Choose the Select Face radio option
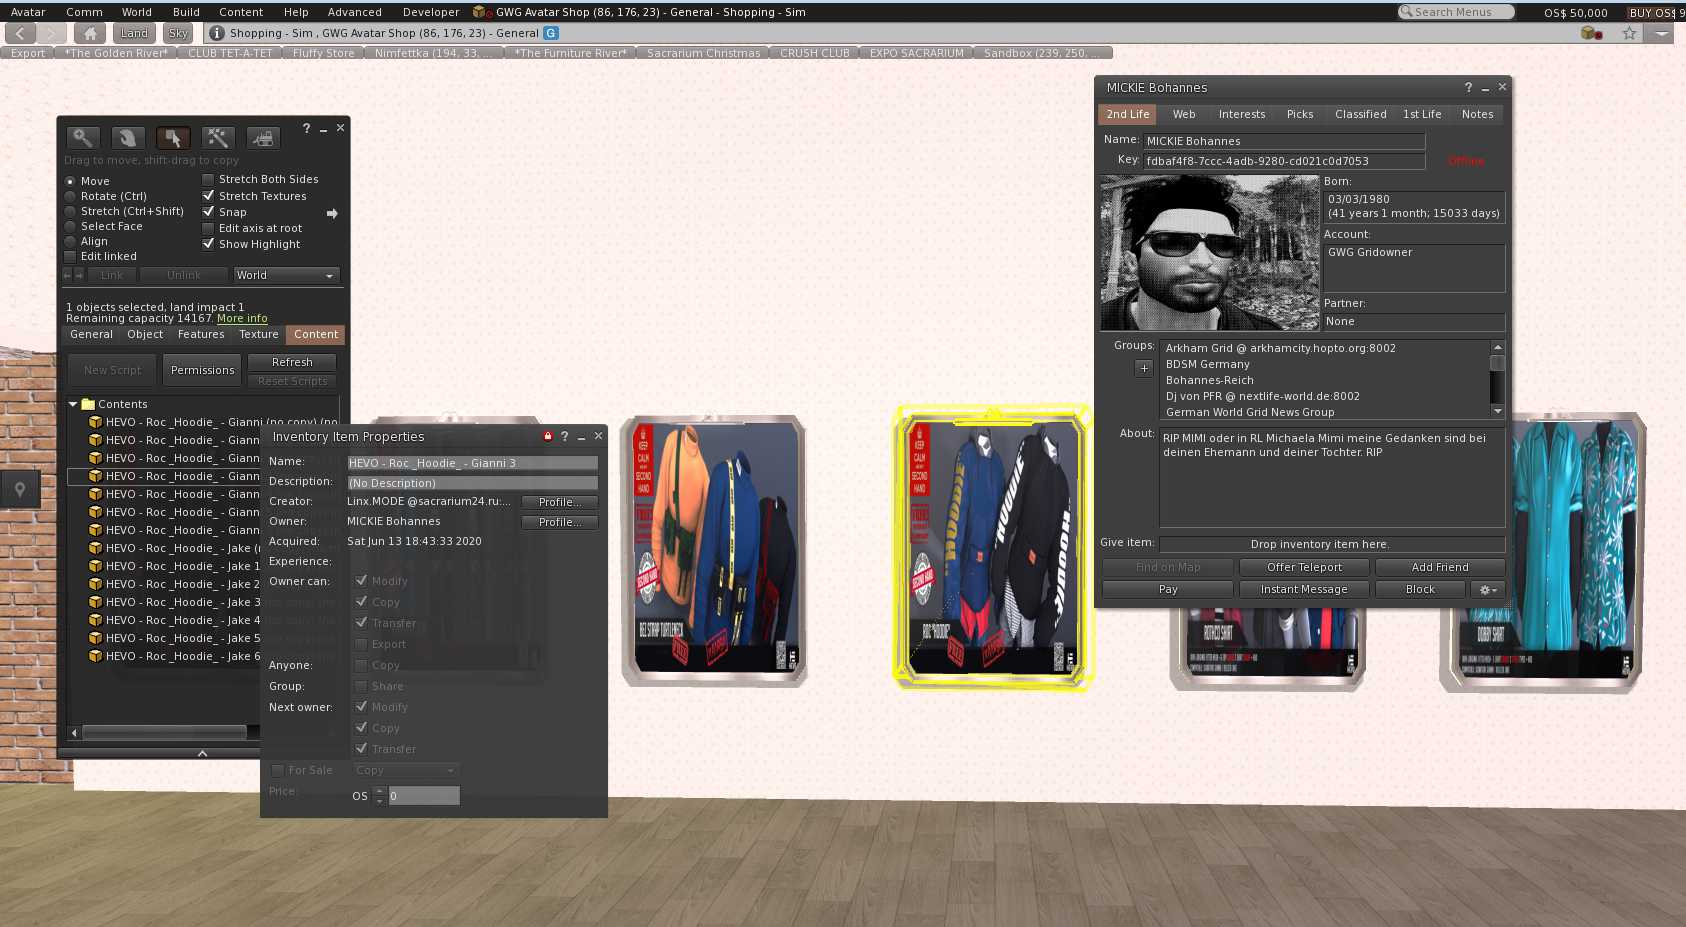This screenshot has height=927, width=1686. [70, 226]
